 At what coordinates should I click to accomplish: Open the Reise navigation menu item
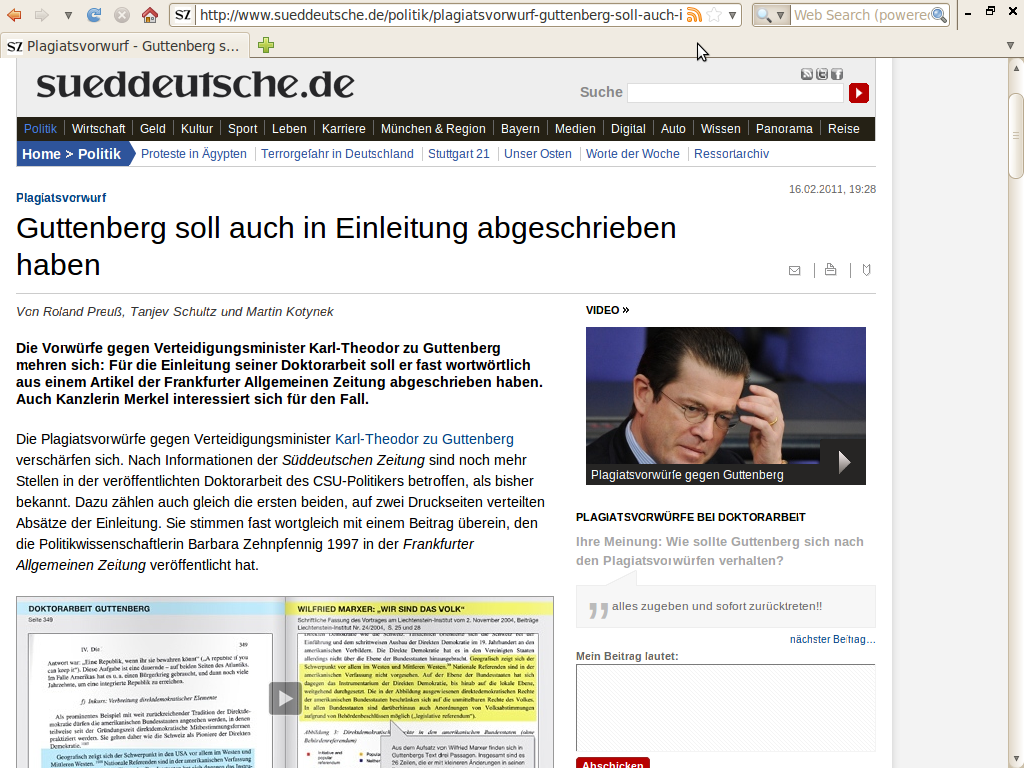point(844,129)
